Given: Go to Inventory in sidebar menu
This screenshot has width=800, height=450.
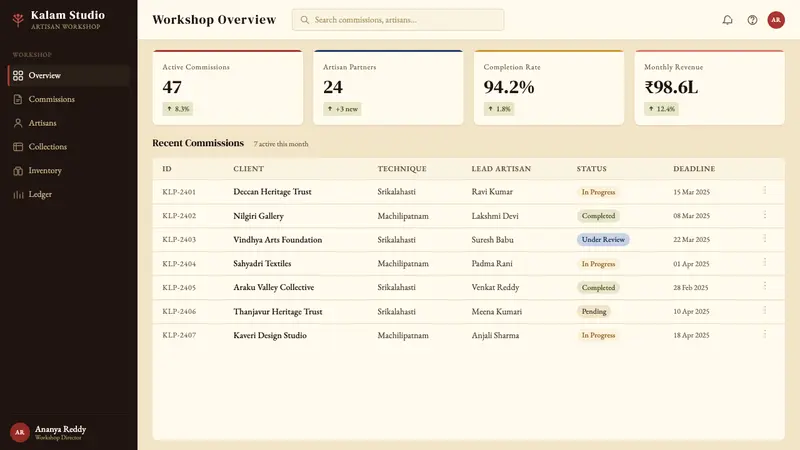Looking at the screenshot, I should pos(69,171).
